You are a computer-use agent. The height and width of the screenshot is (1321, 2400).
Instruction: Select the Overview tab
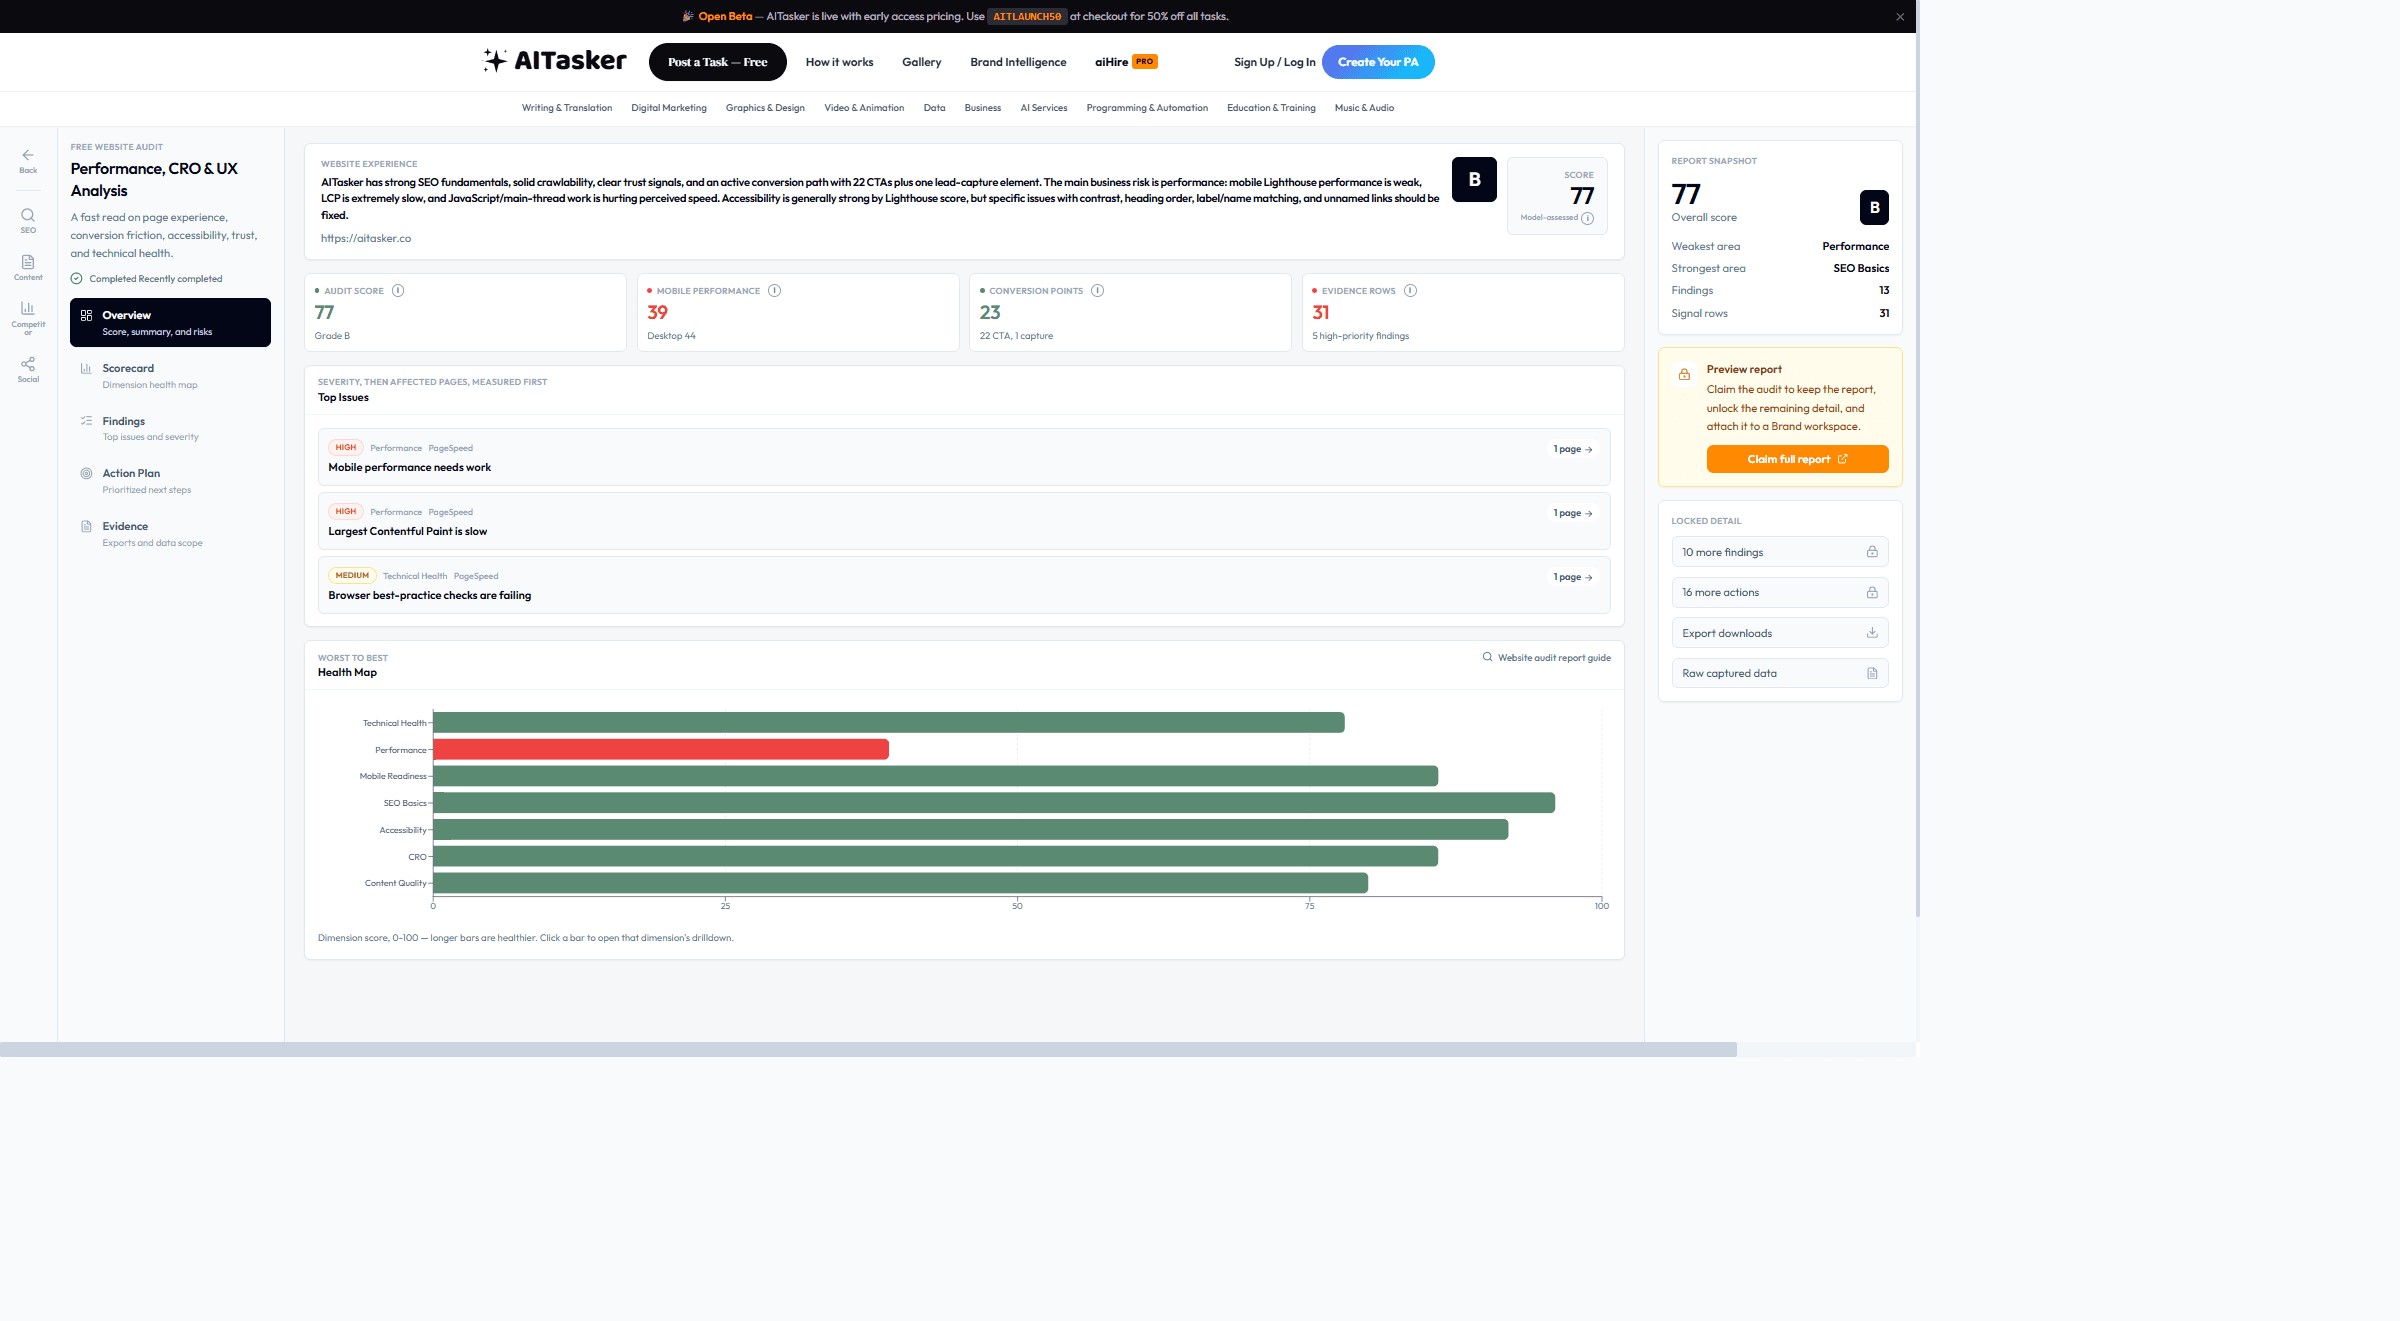coord(170,323)
